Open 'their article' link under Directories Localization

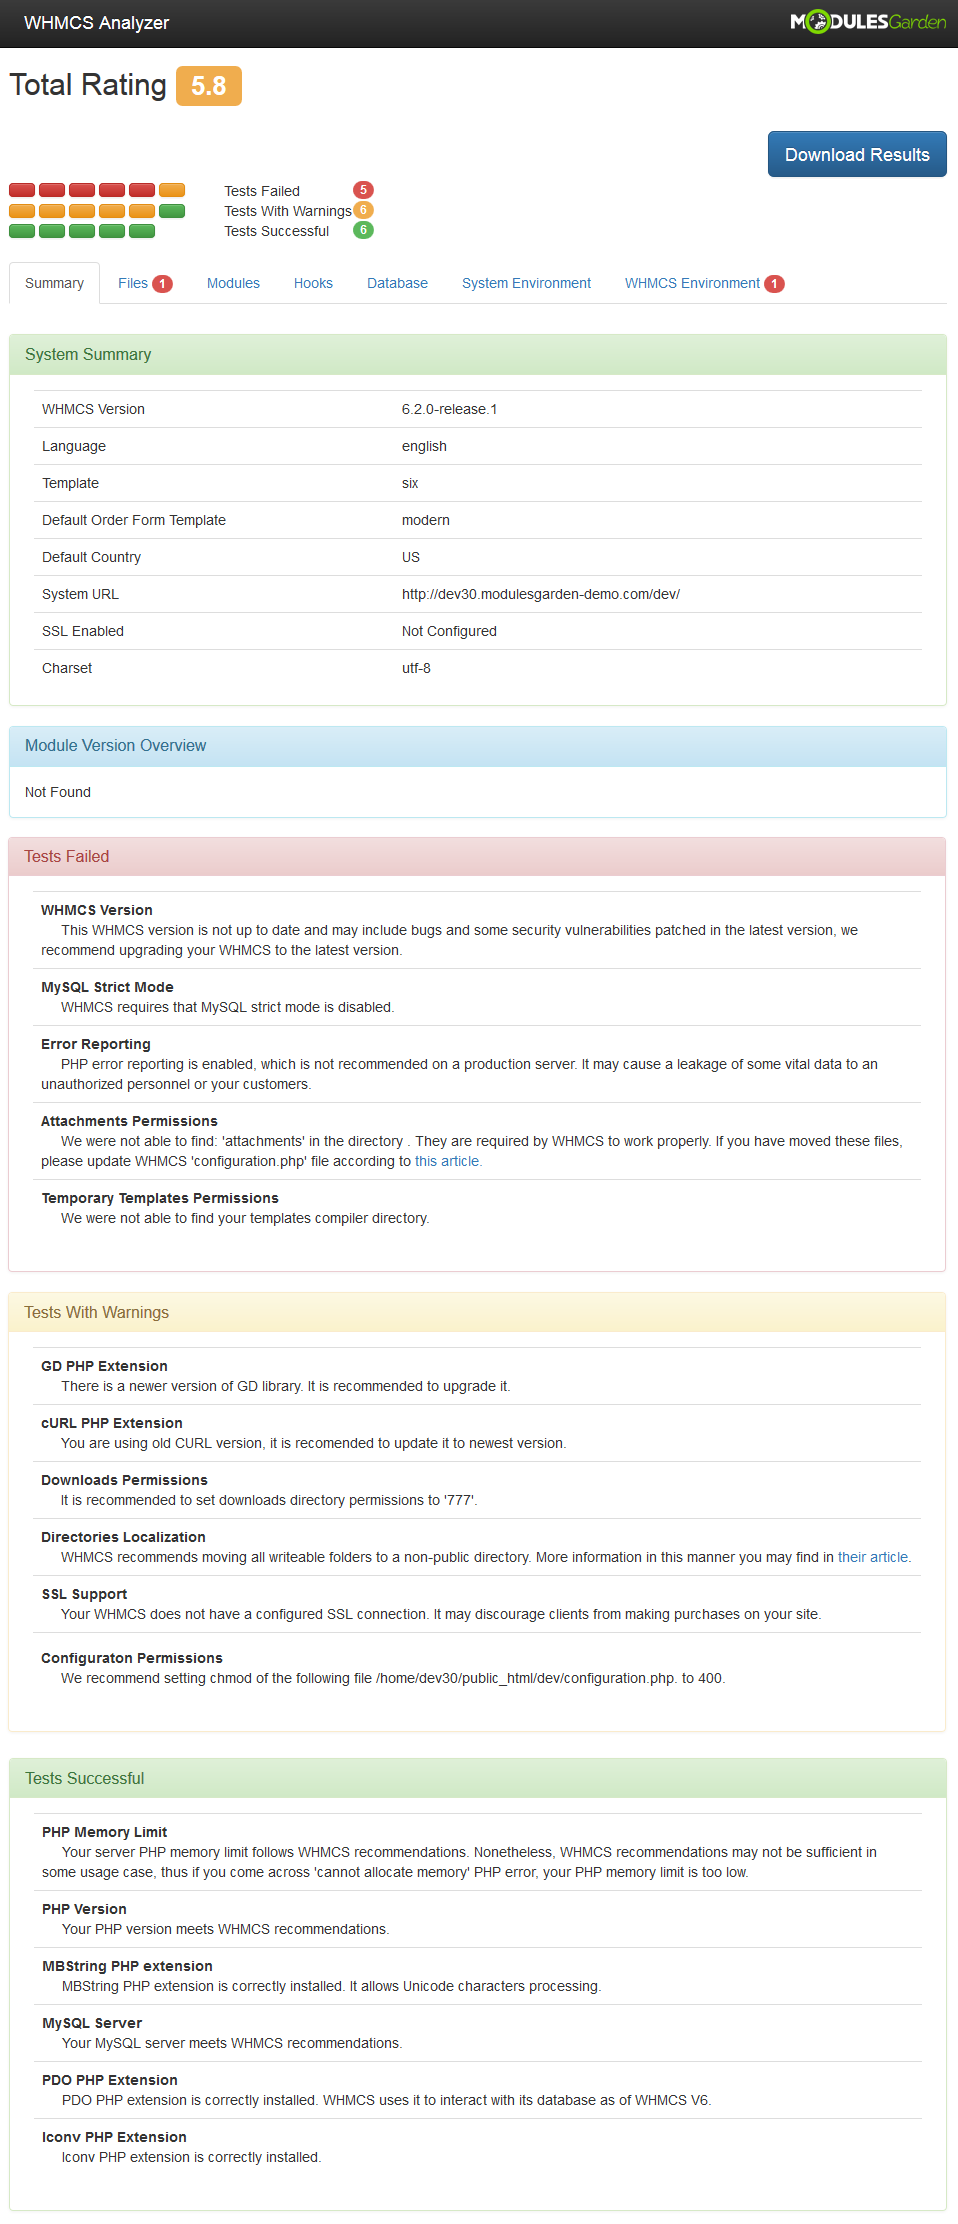[874, 1557]
